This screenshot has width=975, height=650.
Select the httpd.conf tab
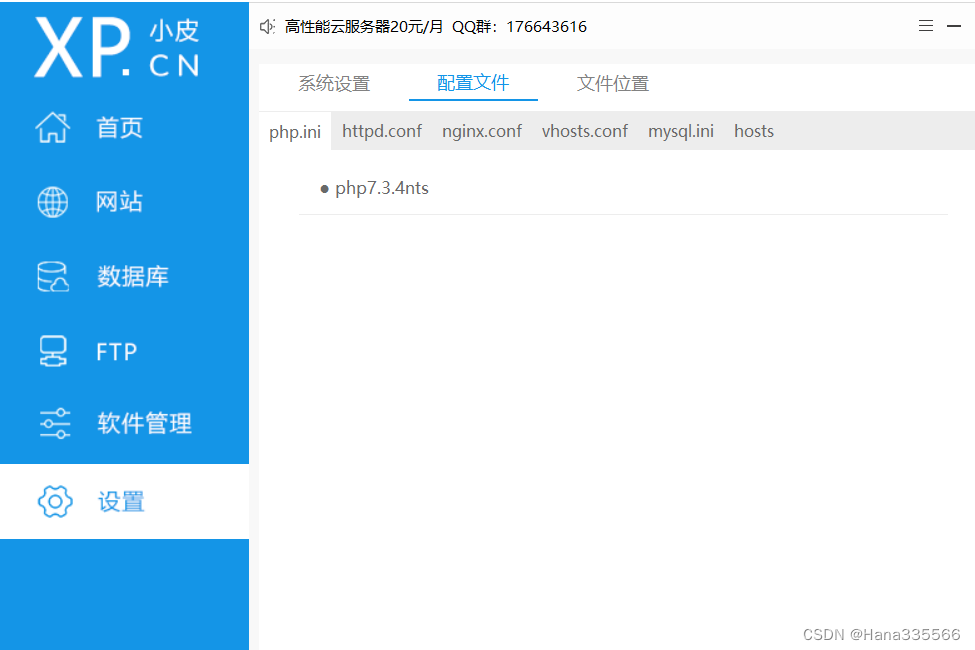pyautogui.click(x=382, y=131)
